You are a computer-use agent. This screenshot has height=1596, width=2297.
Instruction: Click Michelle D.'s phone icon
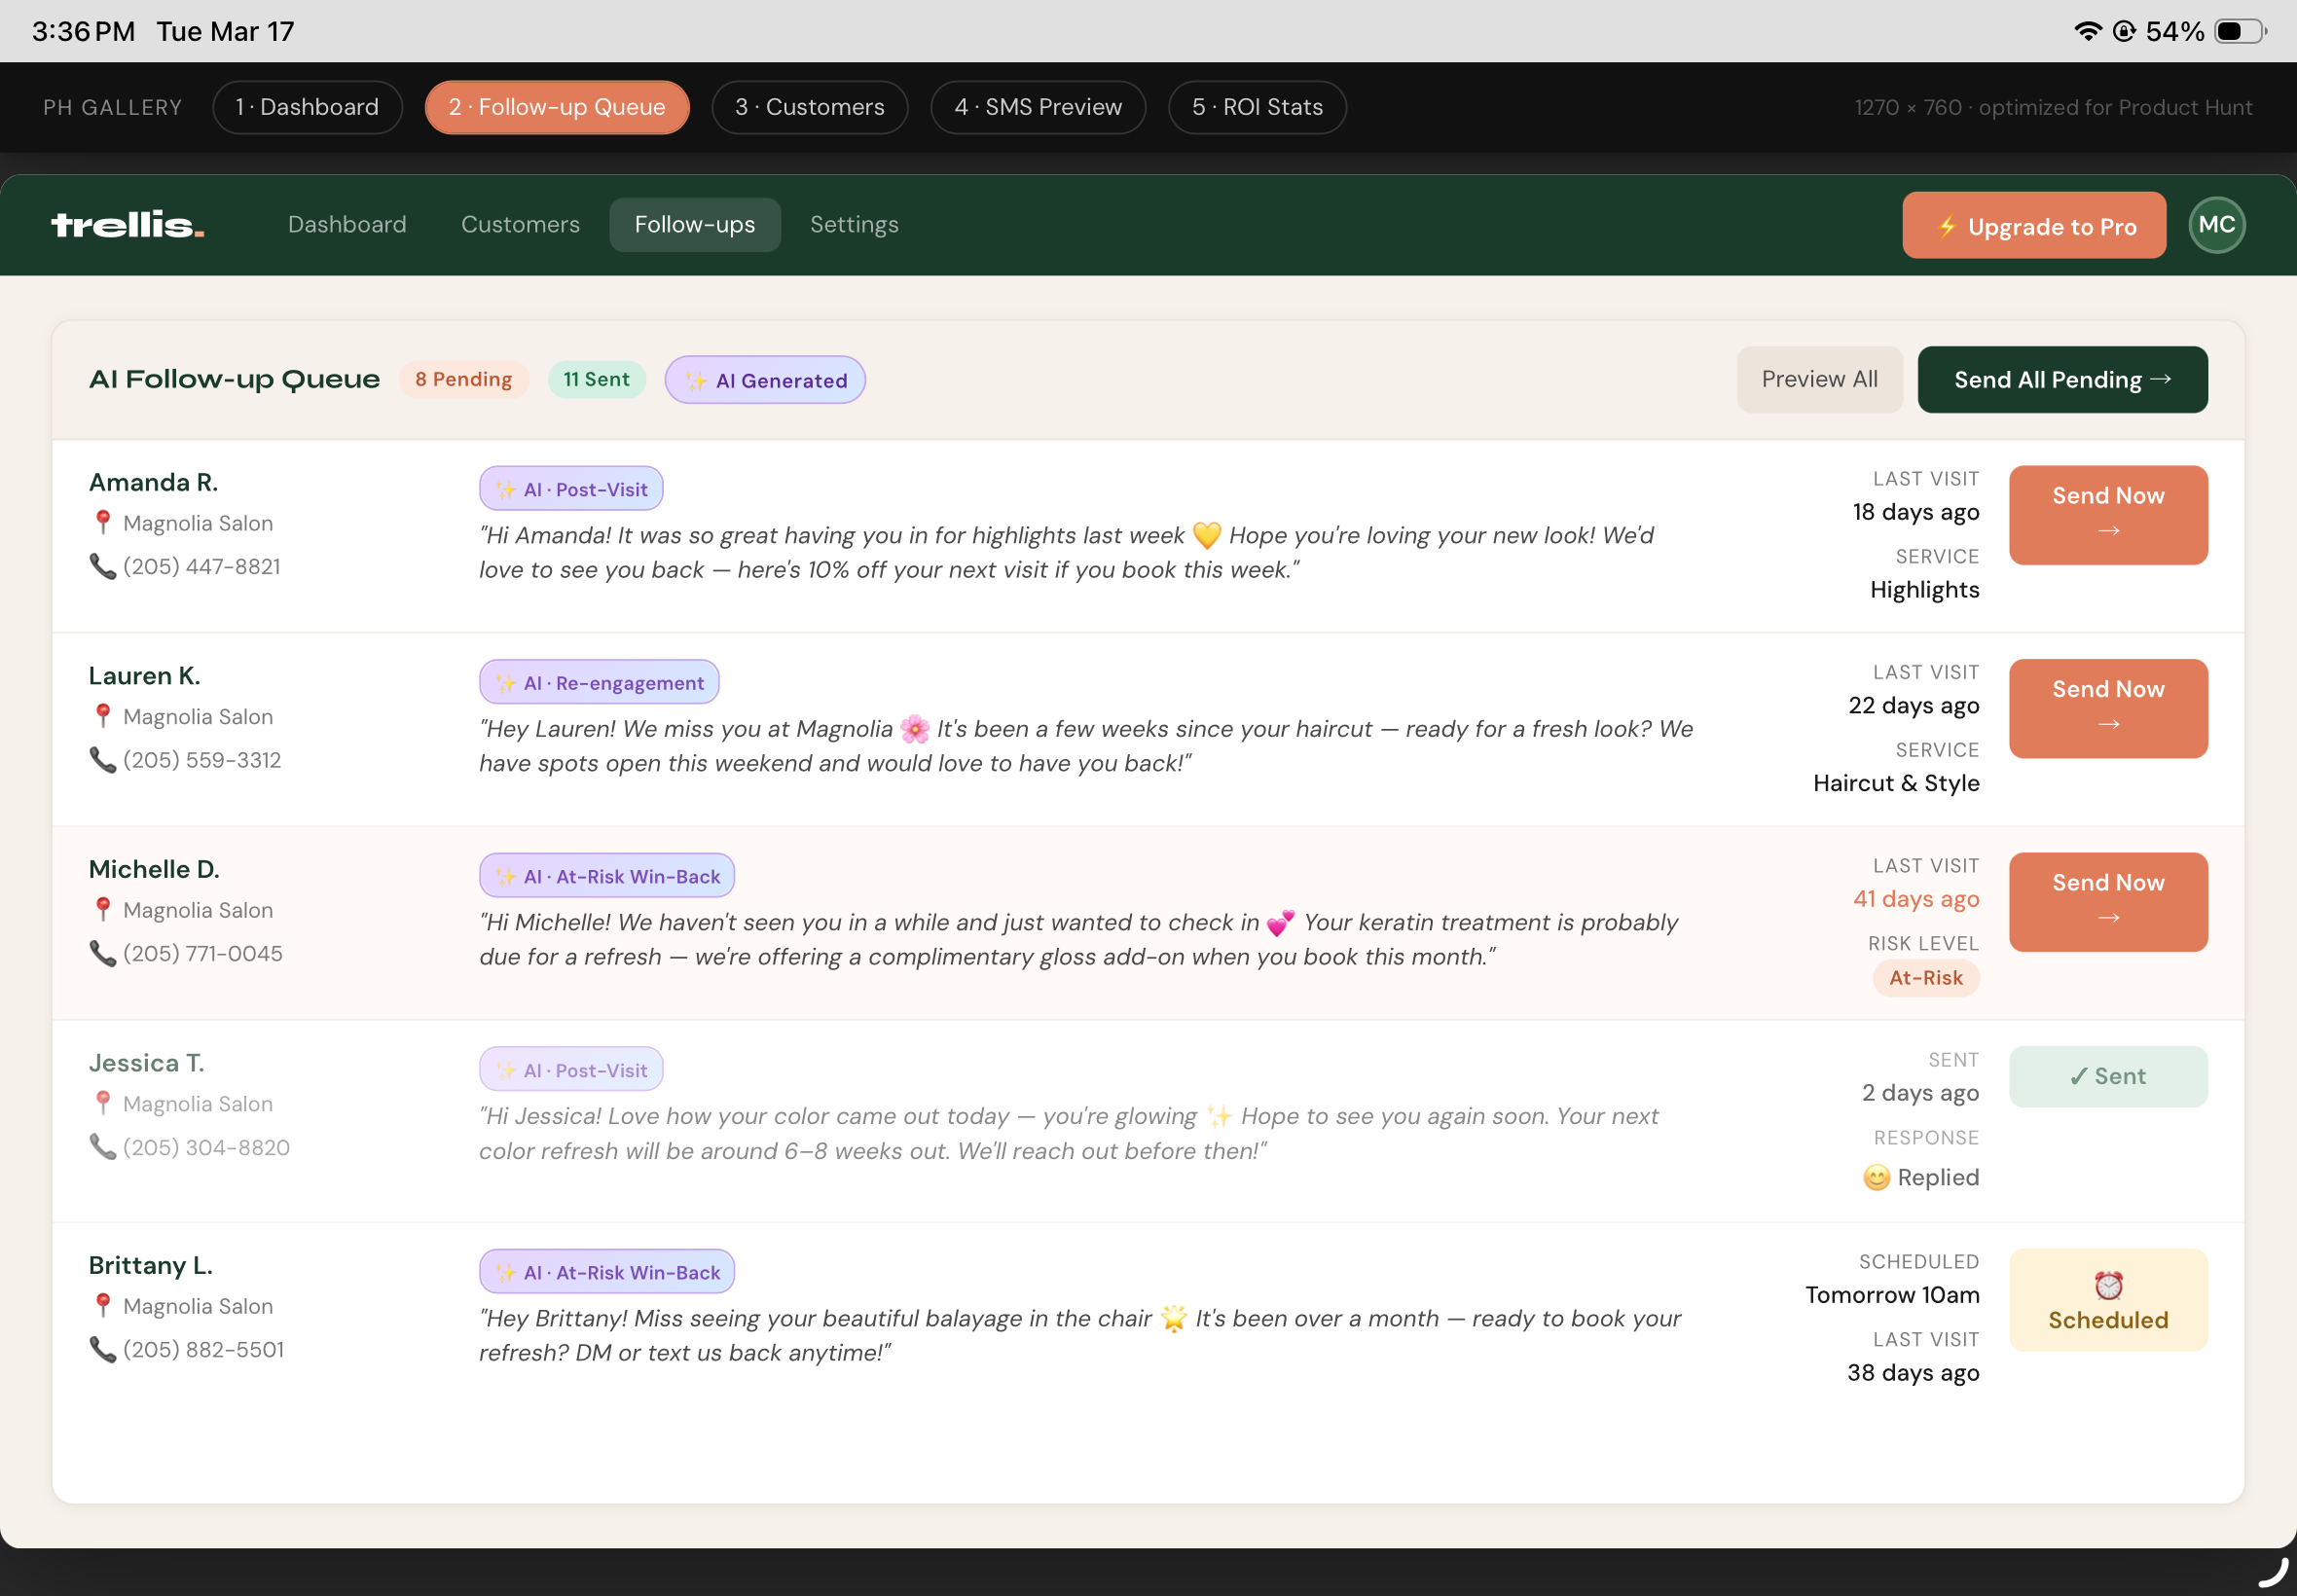tap(102, 954)
